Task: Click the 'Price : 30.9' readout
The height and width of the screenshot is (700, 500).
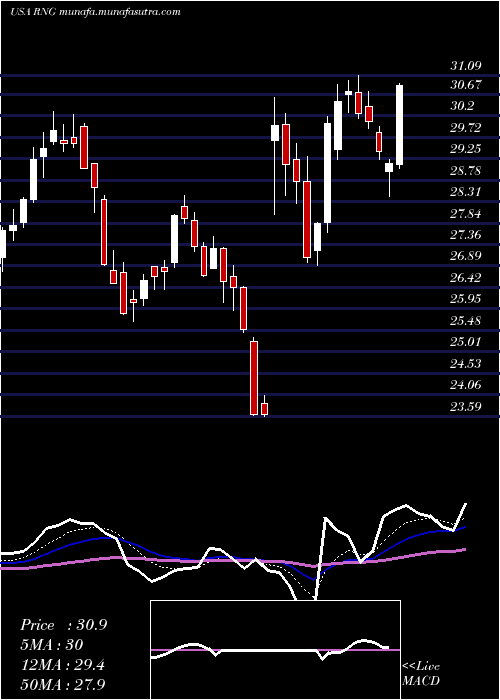Action: pos(63,625)
